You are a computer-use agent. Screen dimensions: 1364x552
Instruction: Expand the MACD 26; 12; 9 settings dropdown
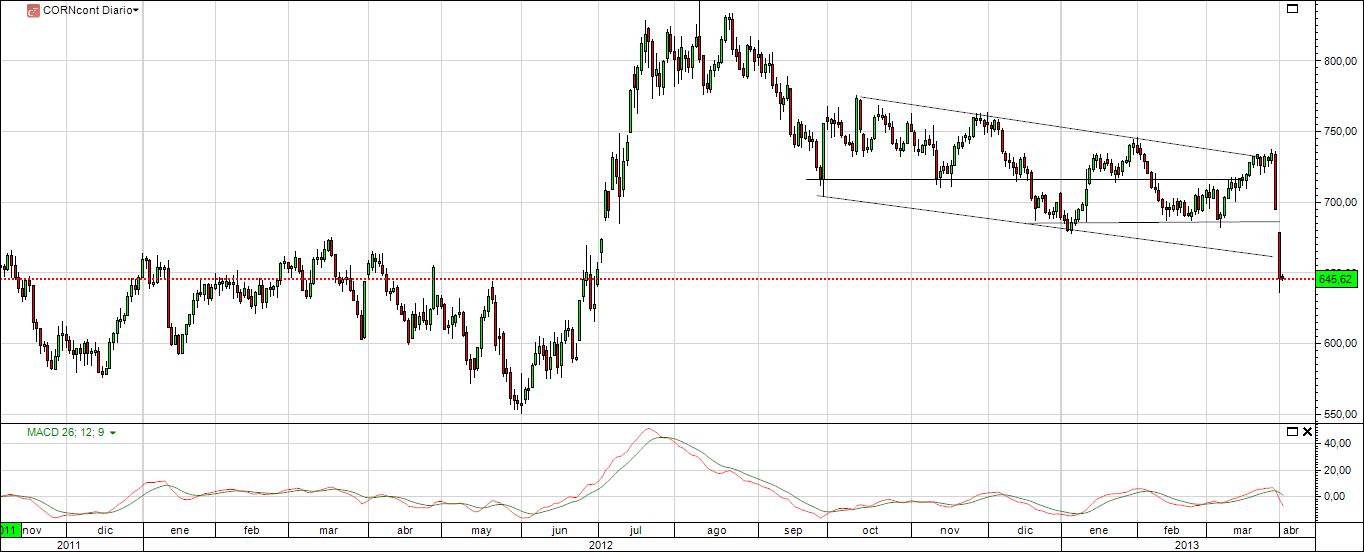(x=112, y=433)
